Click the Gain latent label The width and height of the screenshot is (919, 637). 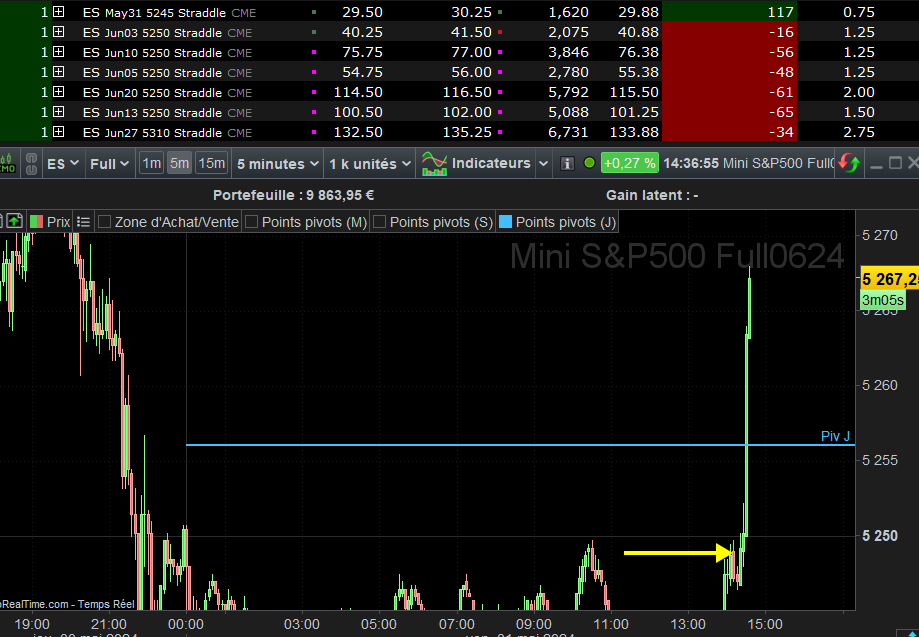pos(652,195)
